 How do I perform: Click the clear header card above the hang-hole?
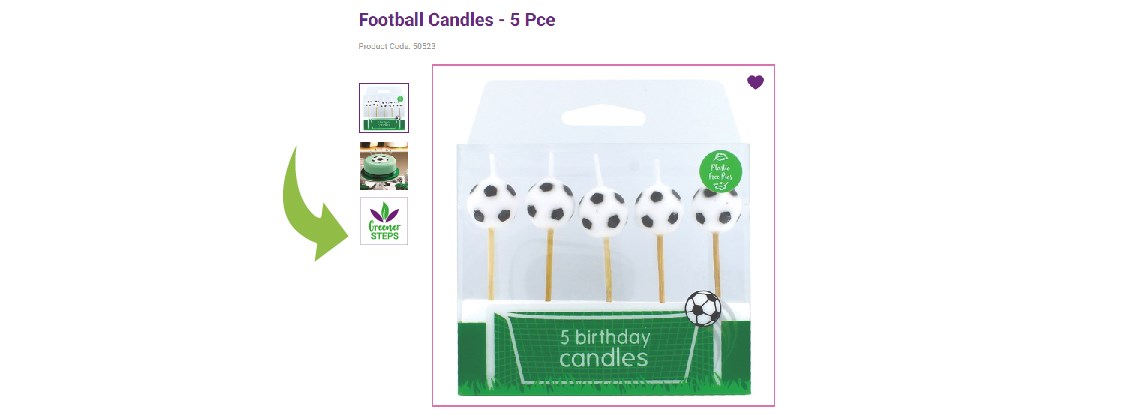pos(603,92)
